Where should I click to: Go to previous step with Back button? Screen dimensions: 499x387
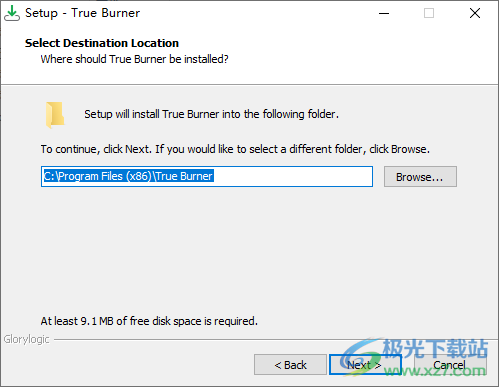coord(290,365)
